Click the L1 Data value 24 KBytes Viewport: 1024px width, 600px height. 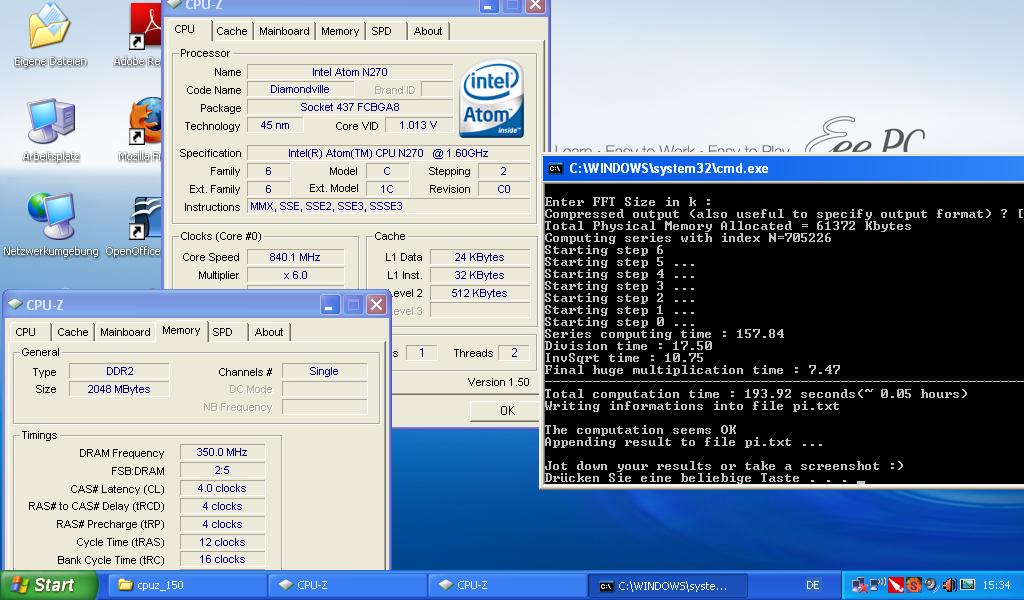[x=479, y=257]
